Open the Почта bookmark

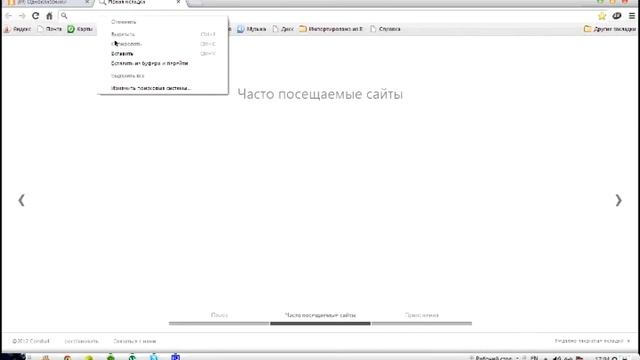coord(49,29)
